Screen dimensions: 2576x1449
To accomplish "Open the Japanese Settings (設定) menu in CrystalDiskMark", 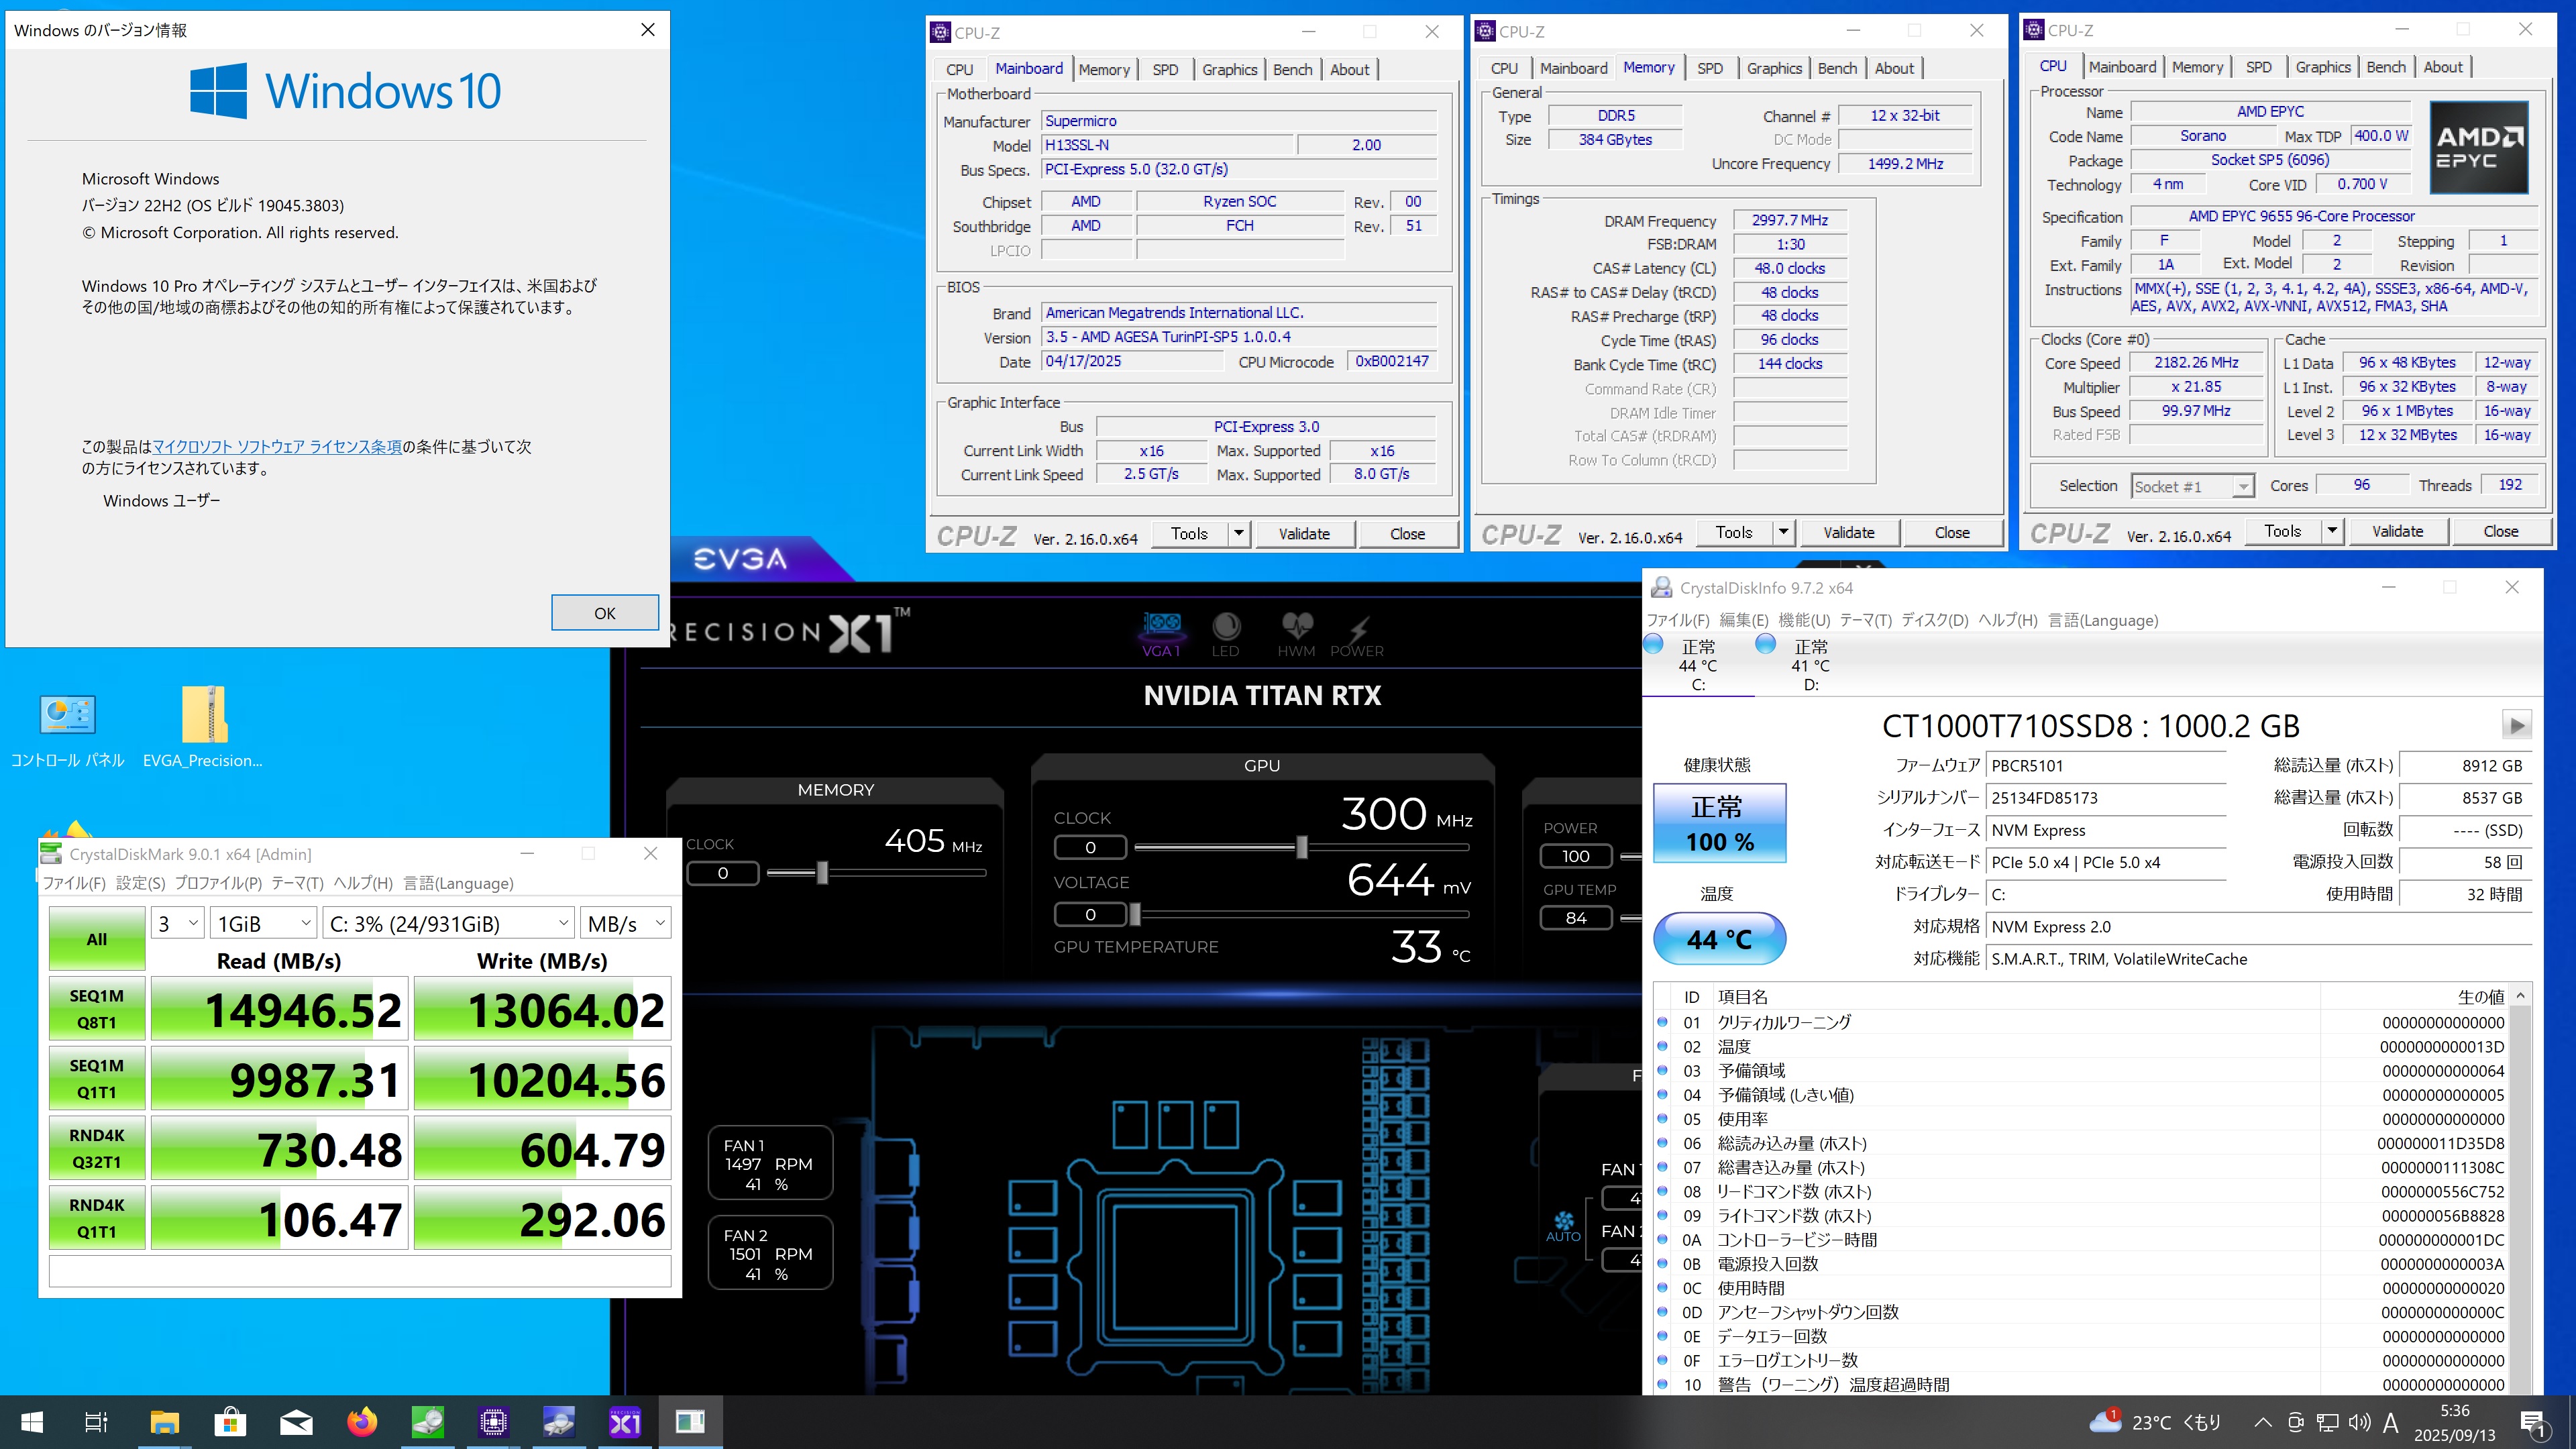I will tap(140, 883).
